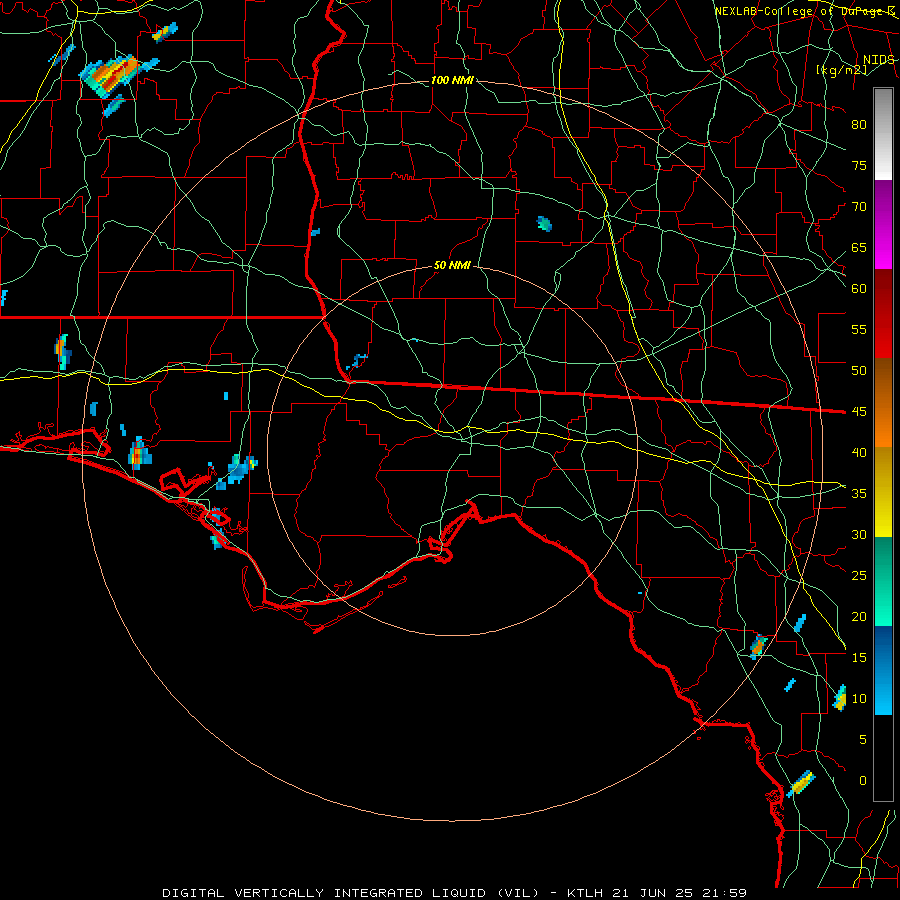Click the scale value "45"
Image resolution: width=900 pixels, height=900 pixels.
point(859,412)
